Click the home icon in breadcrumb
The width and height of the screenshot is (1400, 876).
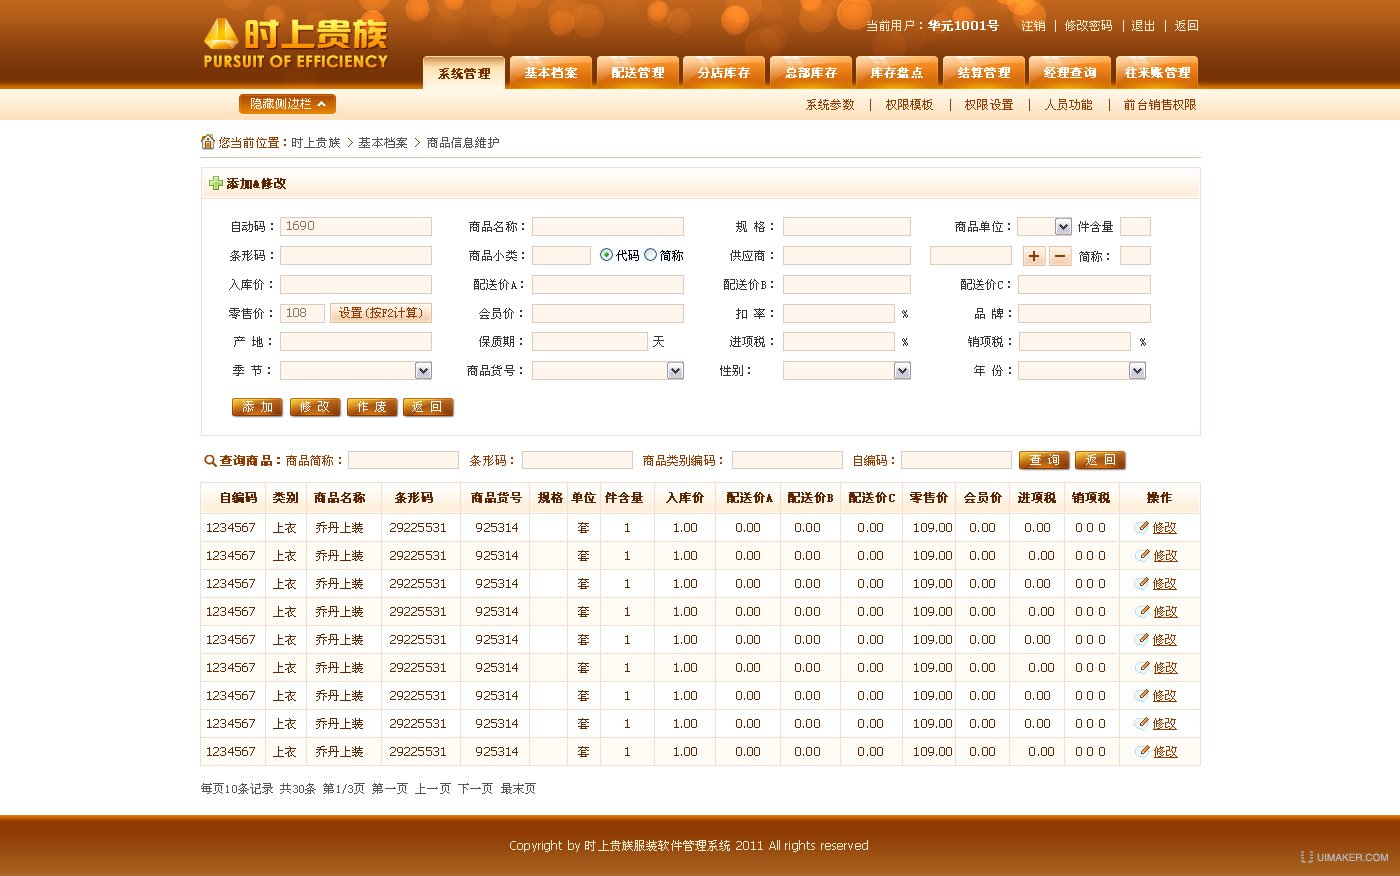coord(208,142)
